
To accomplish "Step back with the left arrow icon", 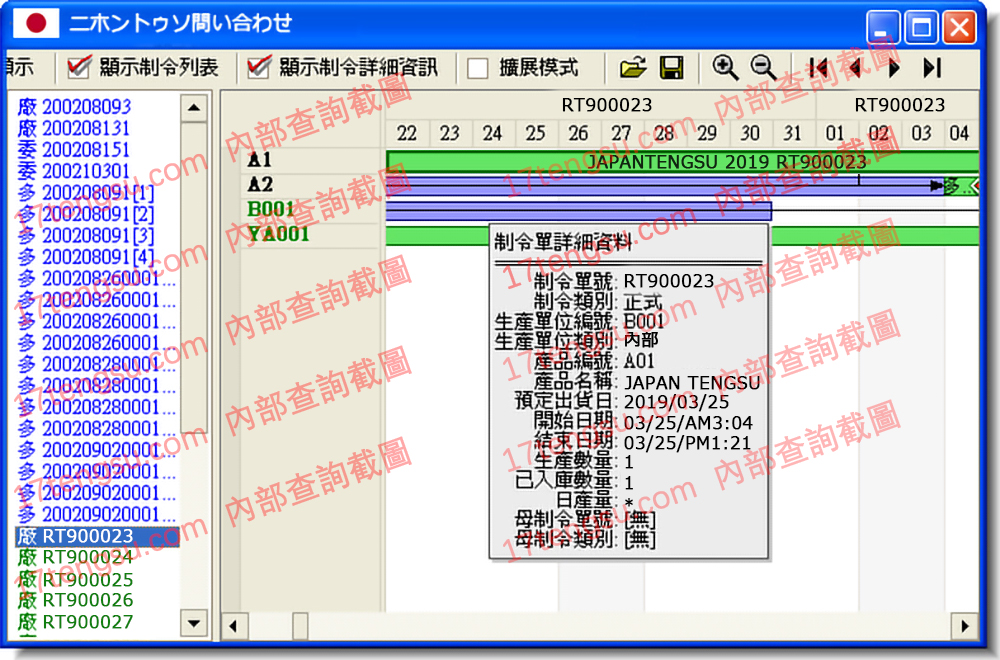I will pyautogui.click(x=855, y=68).
